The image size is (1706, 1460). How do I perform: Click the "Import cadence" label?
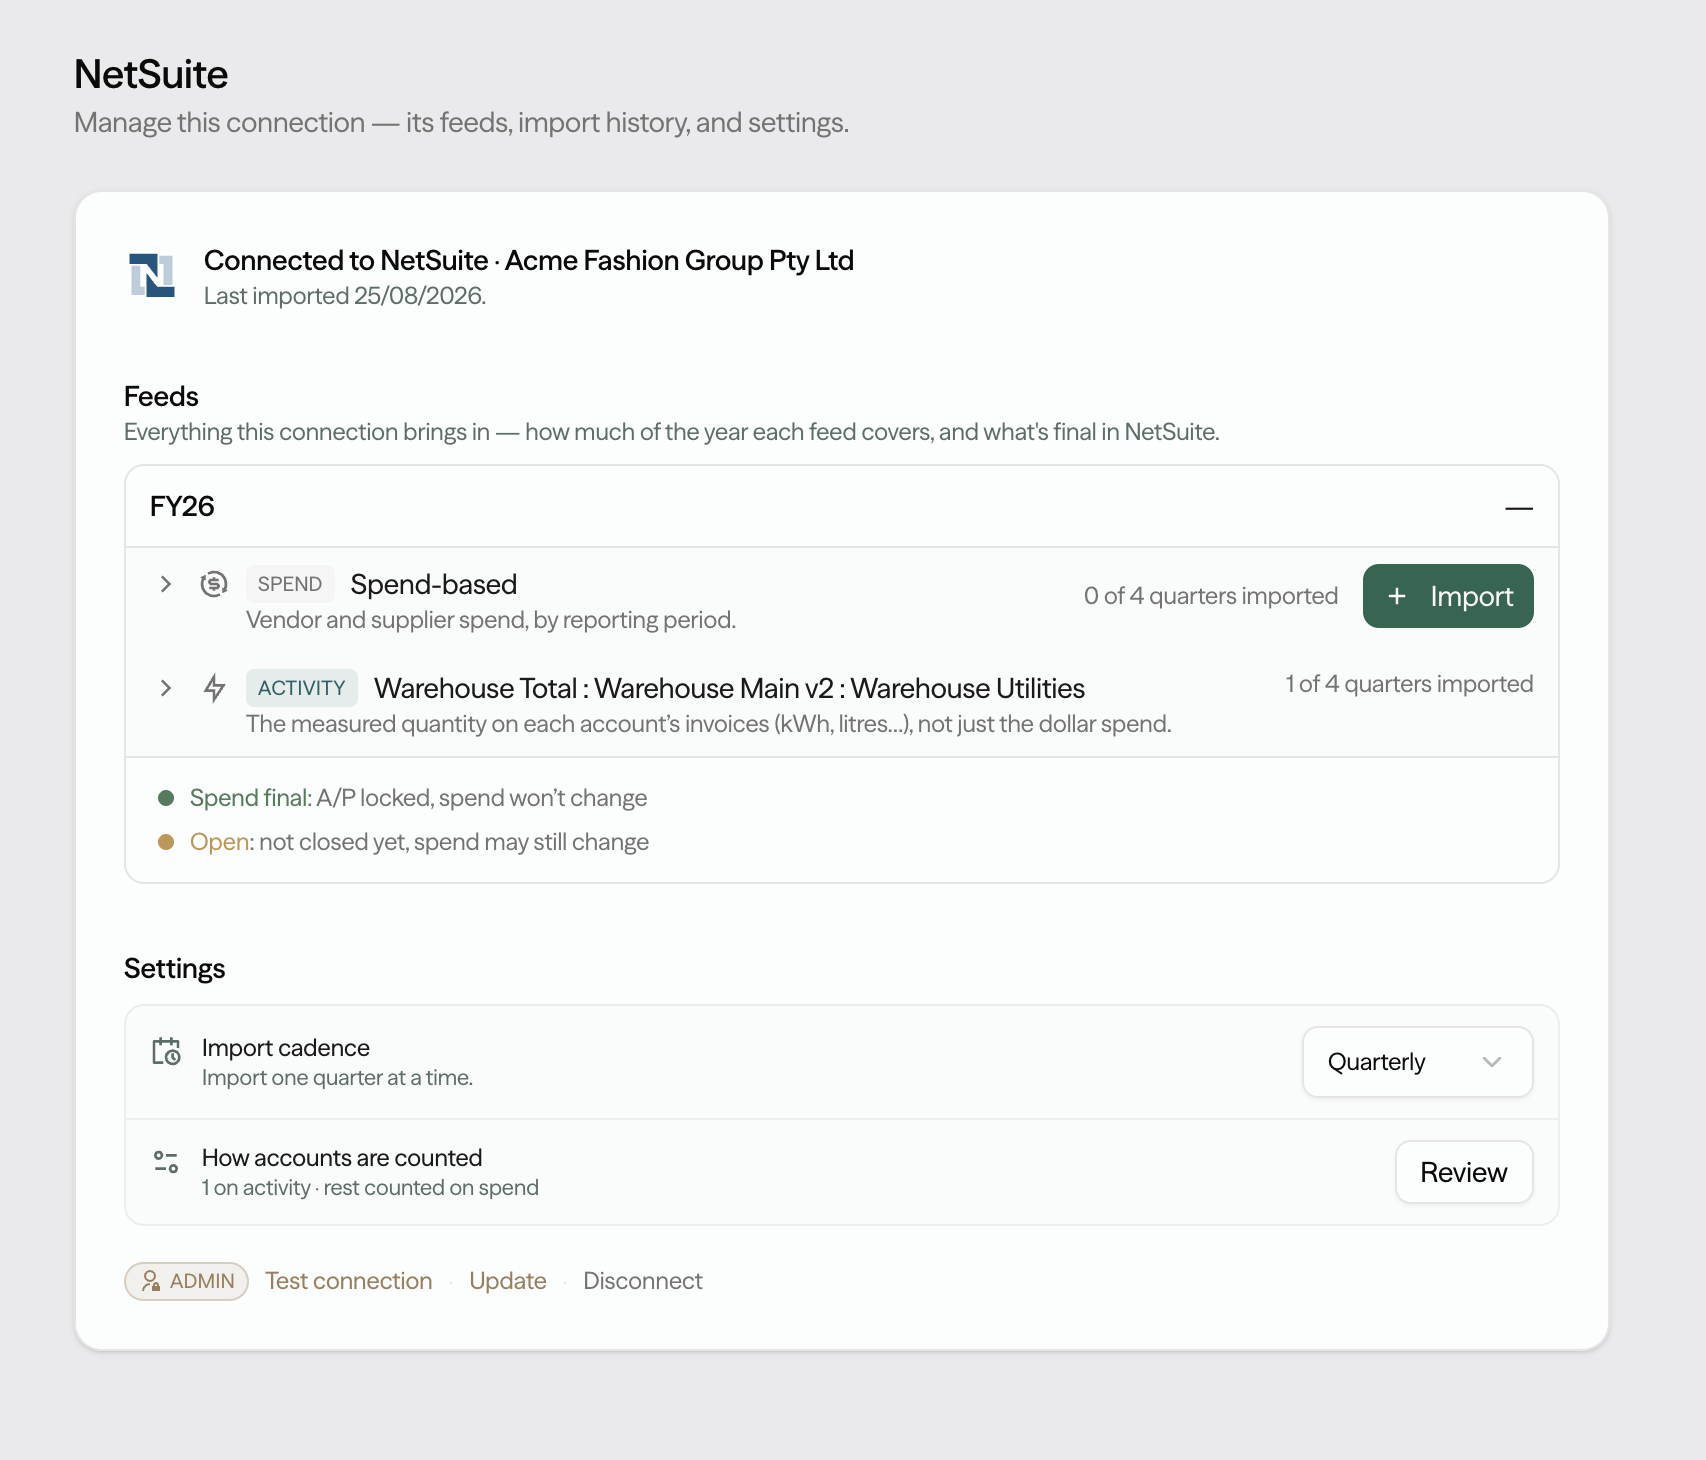286,1047
